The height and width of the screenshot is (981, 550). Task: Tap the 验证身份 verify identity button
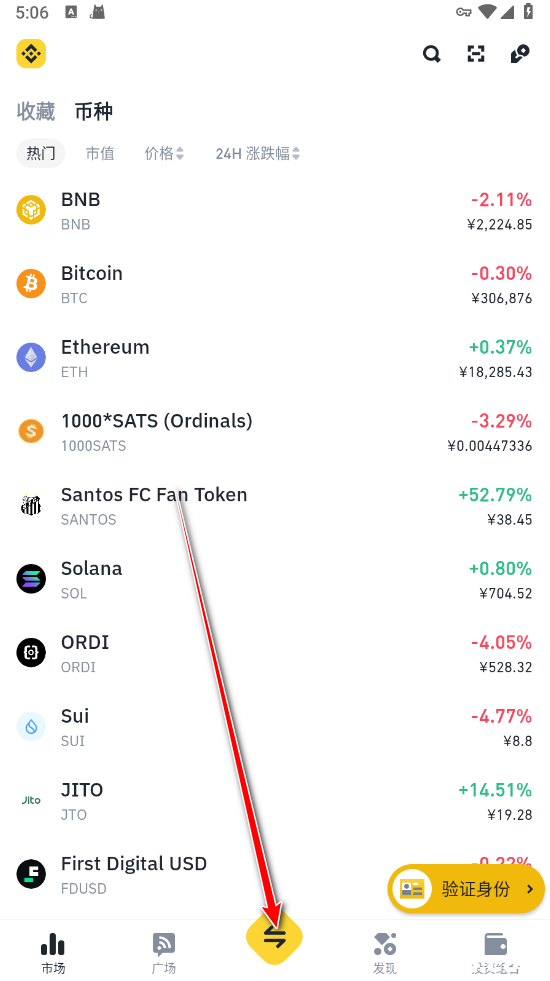(466, 888)
